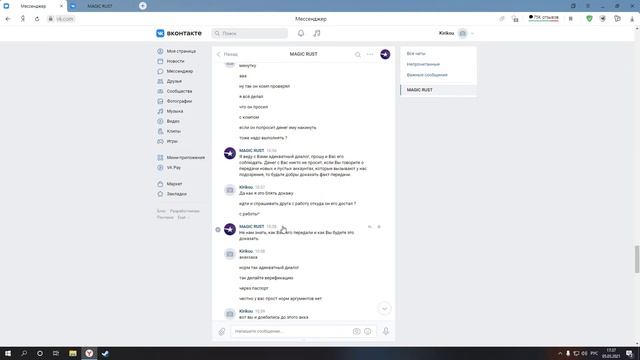Select MAGIC RUST conversation in right panel

click(438, 90)
